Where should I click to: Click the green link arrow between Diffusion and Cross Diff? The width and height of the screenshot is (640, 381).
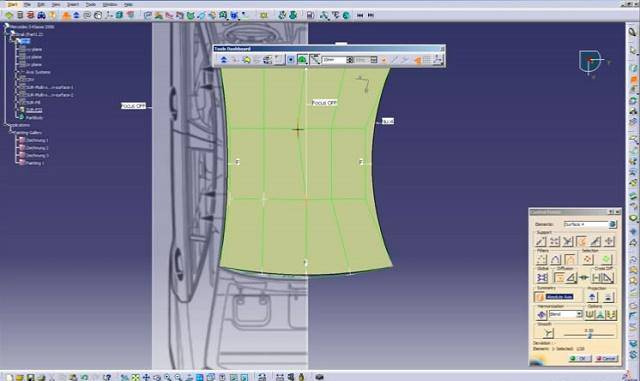584,278
